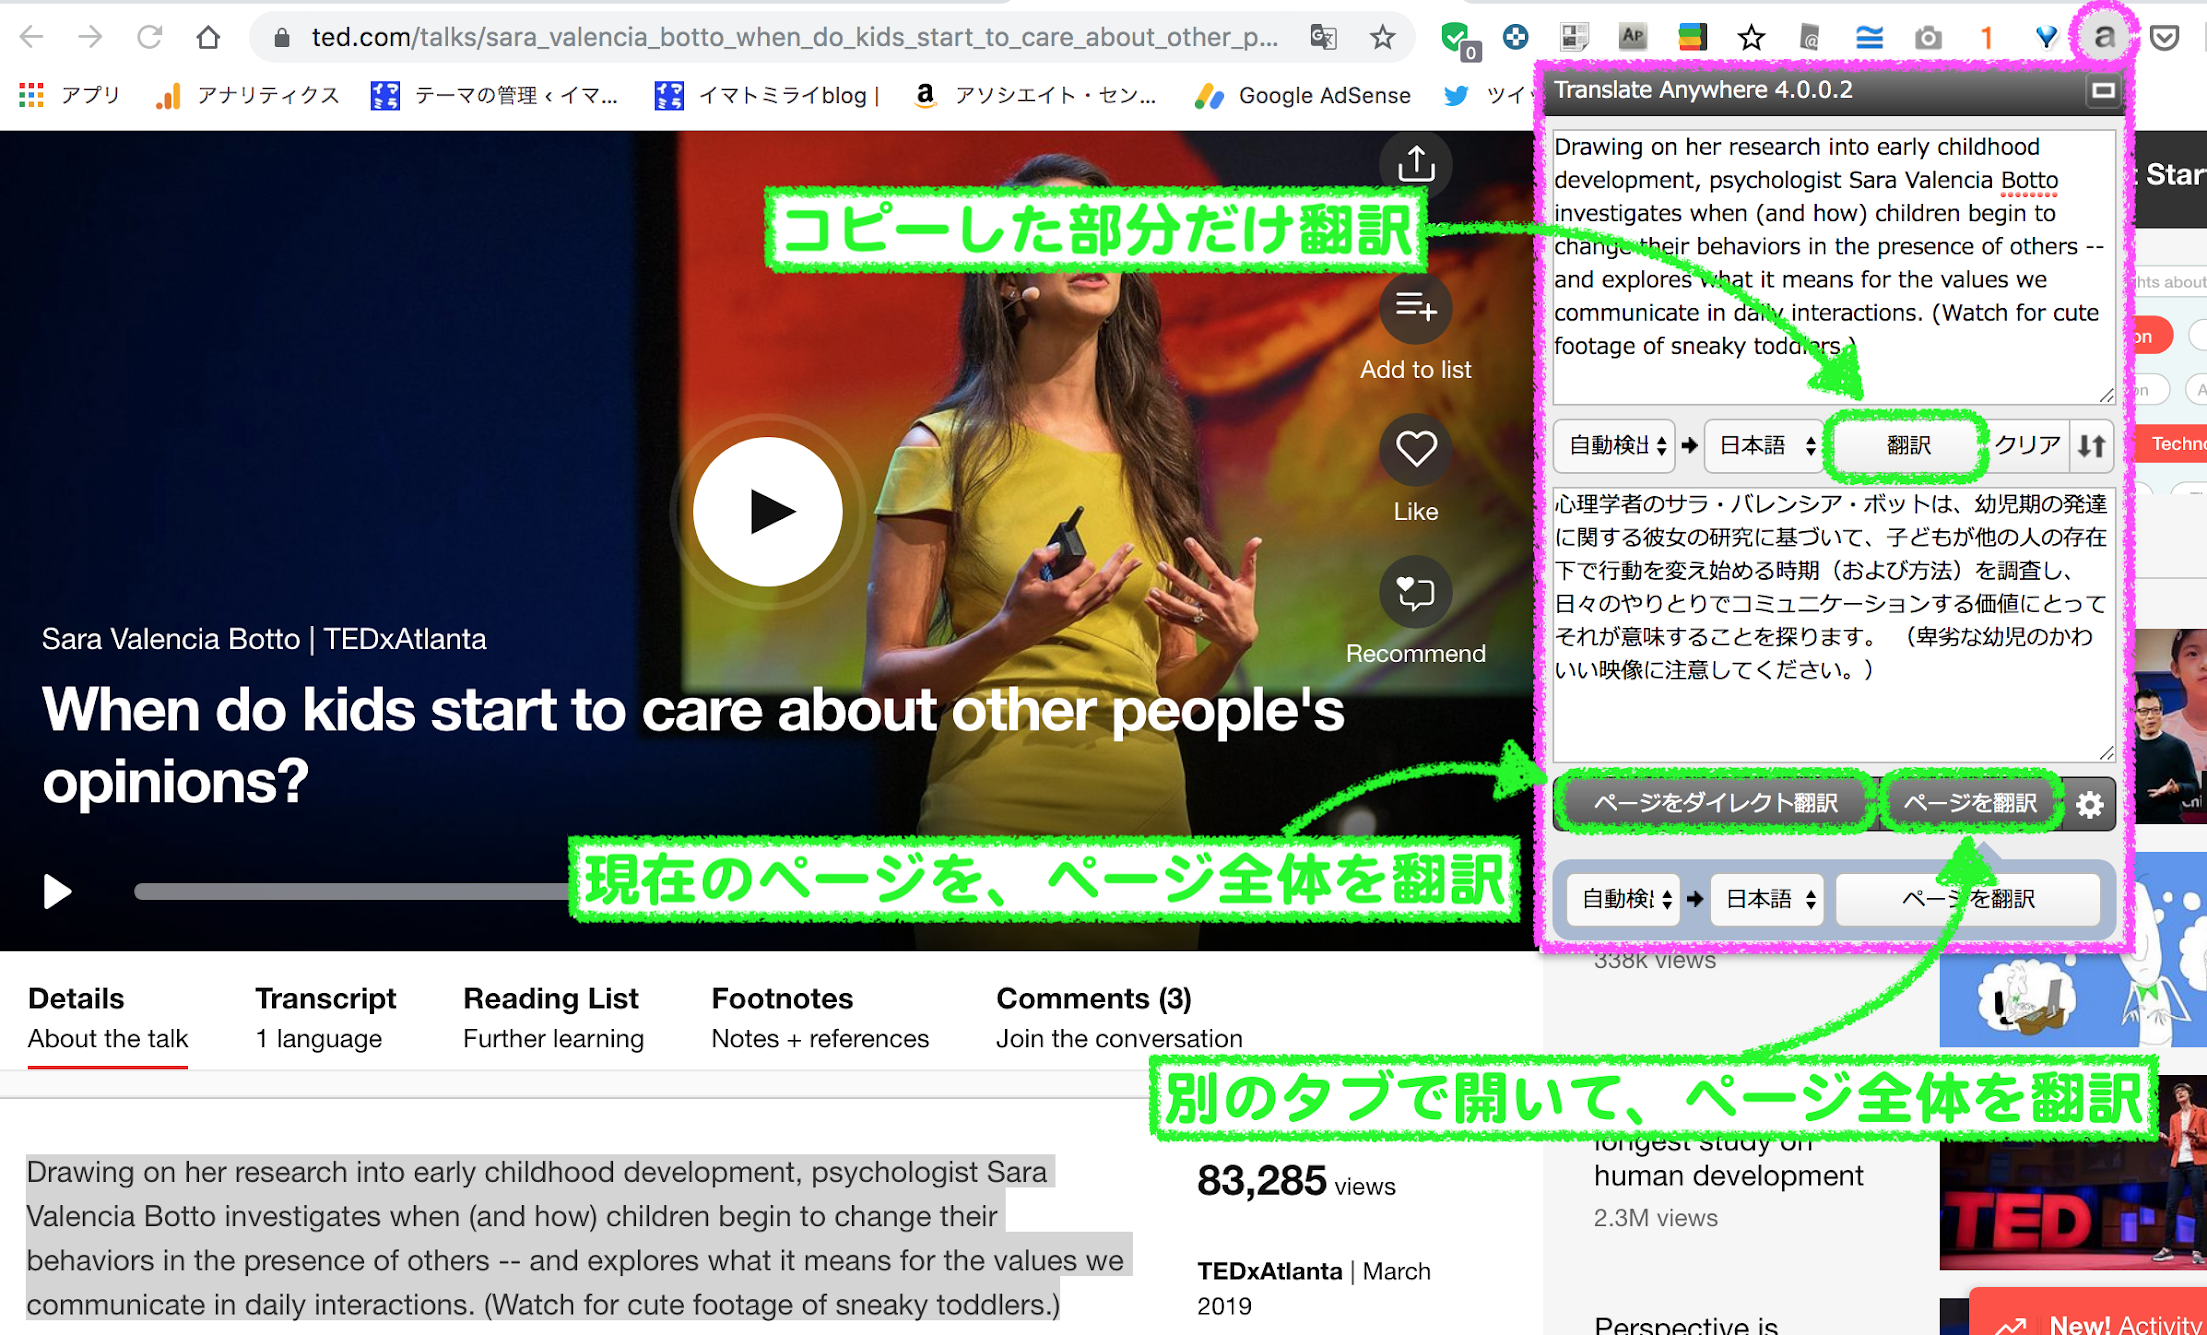Click the address bar URL
This screenshot has width=2207, height=1335.
point(794,37)
